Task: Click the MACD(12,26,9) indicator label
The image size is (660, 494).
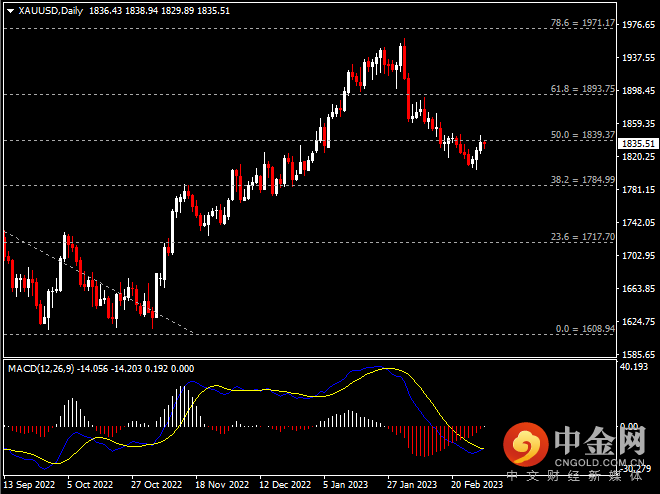Action: click(44, 368)
